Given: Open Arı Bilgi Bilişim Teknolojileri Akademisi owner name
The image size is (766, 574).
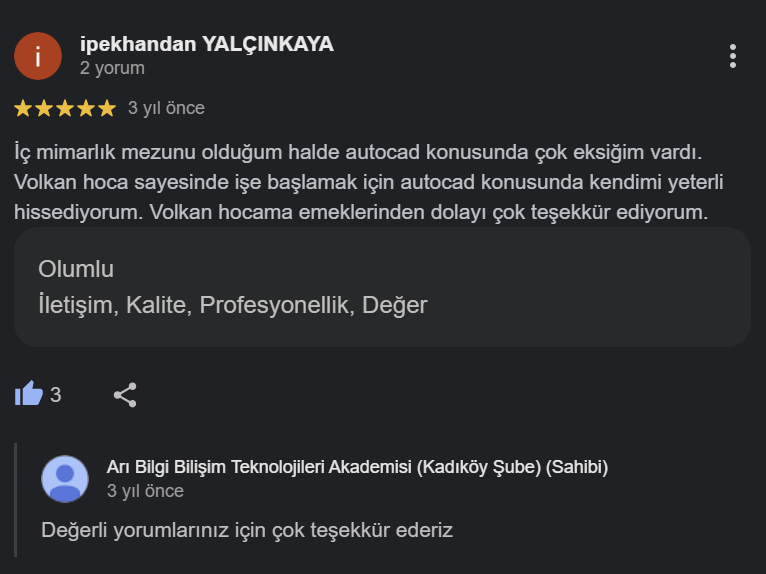Looking at the screenshot, I should tap(357, 467).
